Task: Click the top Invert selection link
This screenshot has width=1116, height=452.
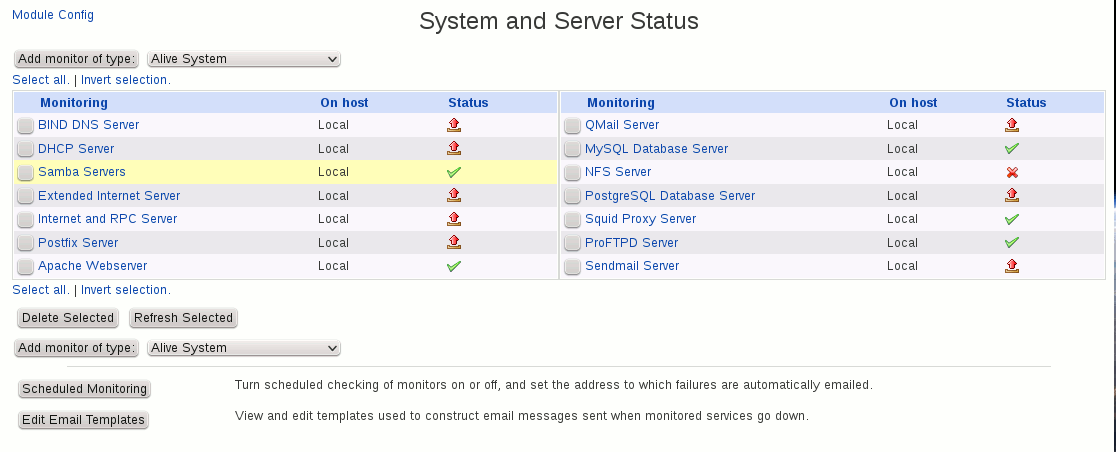Action: click(125, 80)
